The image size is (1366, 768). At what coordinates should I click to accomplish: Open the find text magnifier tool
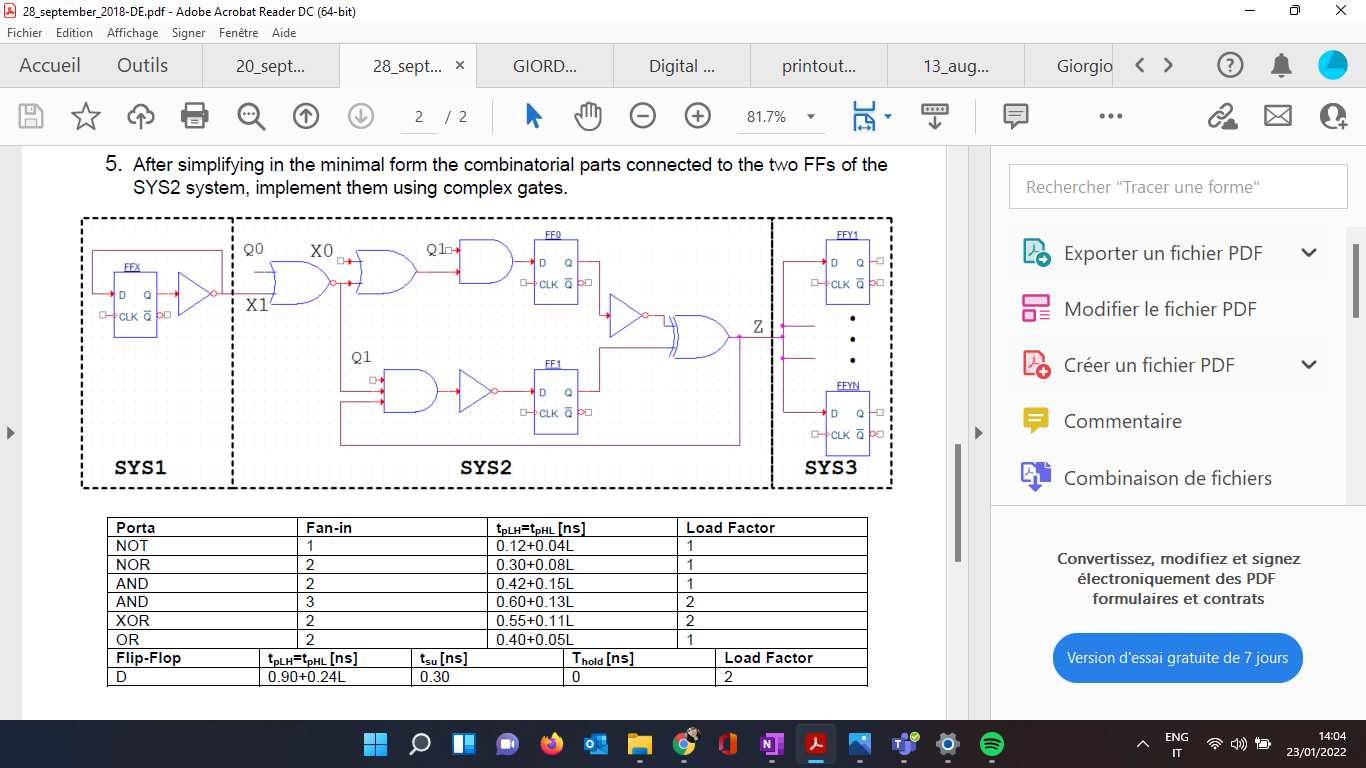pyautogui.click(x=251, y=116)
